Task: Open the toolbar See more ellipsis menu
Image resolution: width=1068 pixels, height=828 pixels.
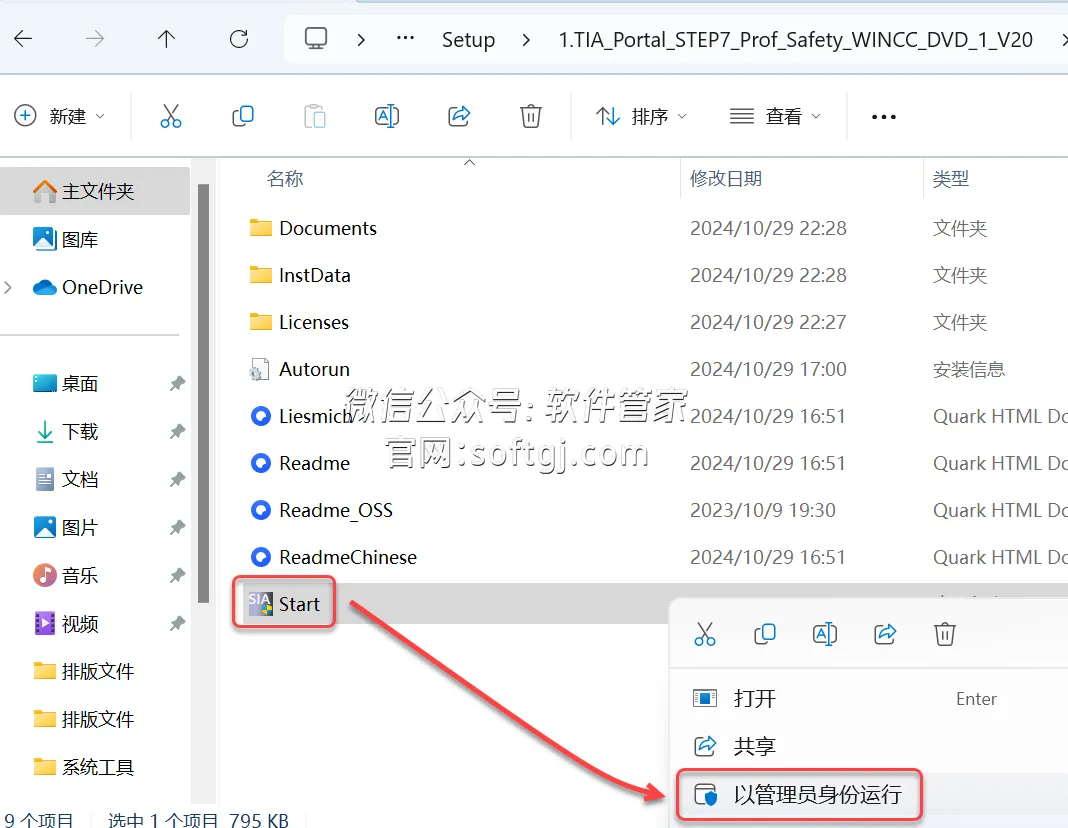Action: tap(883, 117)
